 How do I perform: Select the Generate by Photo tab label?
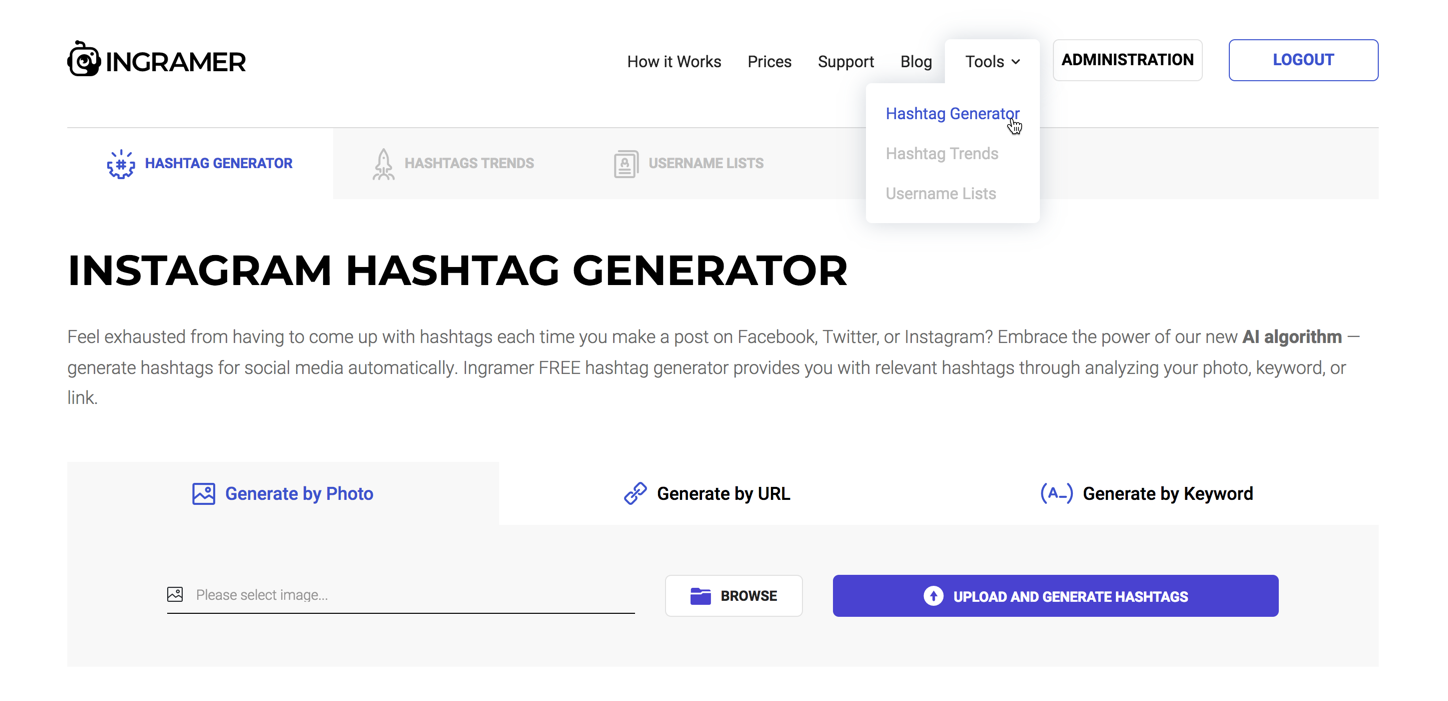[x=299, y=494]
